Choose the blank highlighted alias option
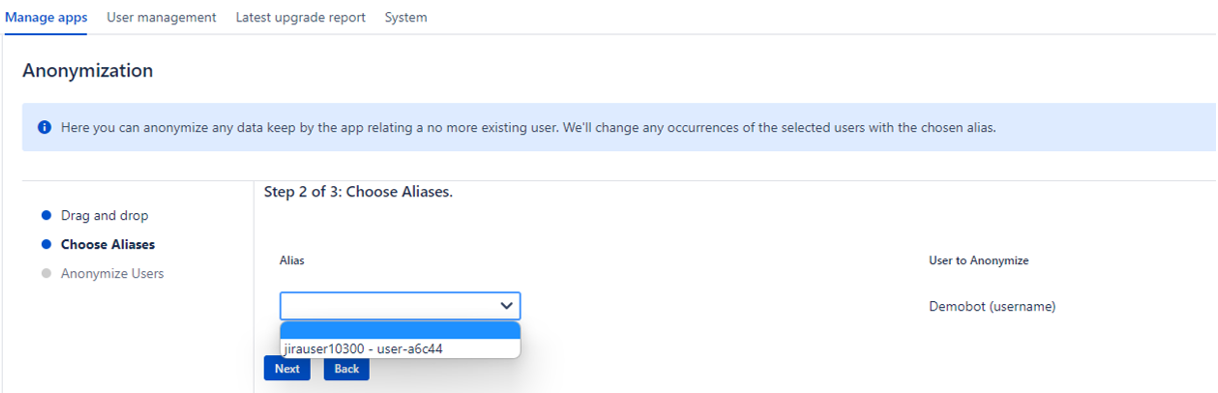This screenshot has width=1218, height=393. pyautogui.click(x=400, y=331)
